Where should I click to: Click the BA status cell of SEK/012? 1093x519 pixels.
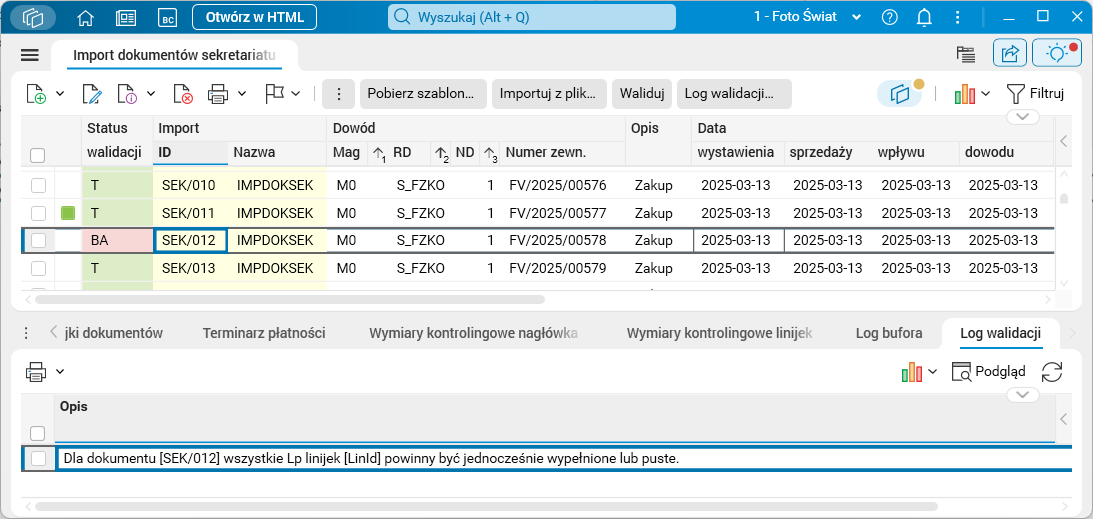click(x=118, y=240)
